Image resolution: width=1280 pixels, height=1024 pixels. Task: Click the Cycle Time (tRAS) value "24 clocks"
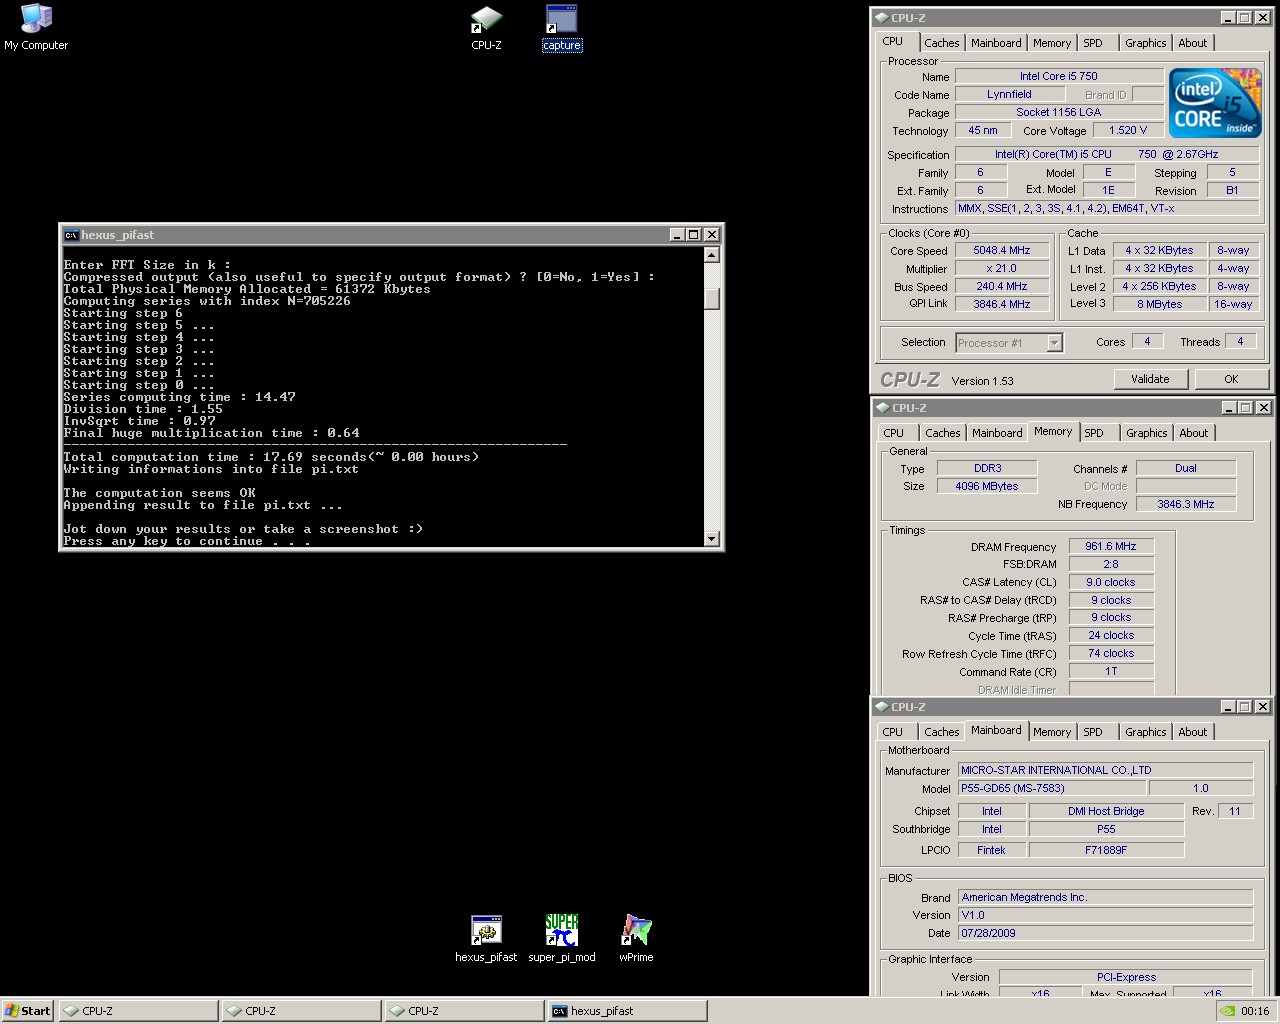(x=1111, y=635)
